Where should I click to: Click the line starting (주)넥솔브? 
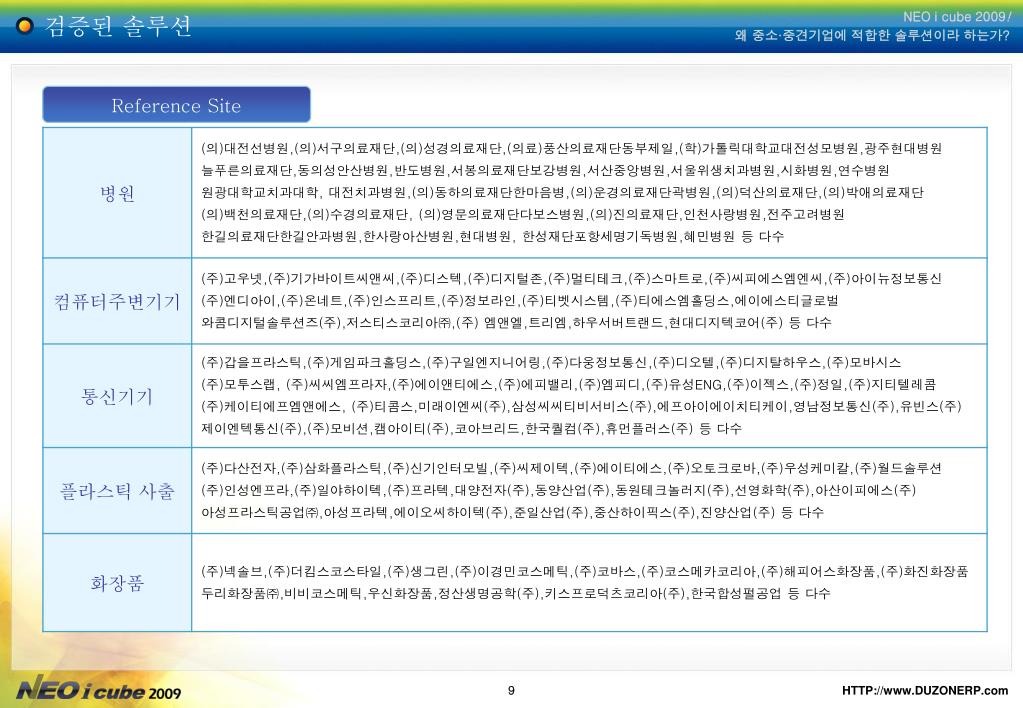pyautogui.click(x=585, y=572)
